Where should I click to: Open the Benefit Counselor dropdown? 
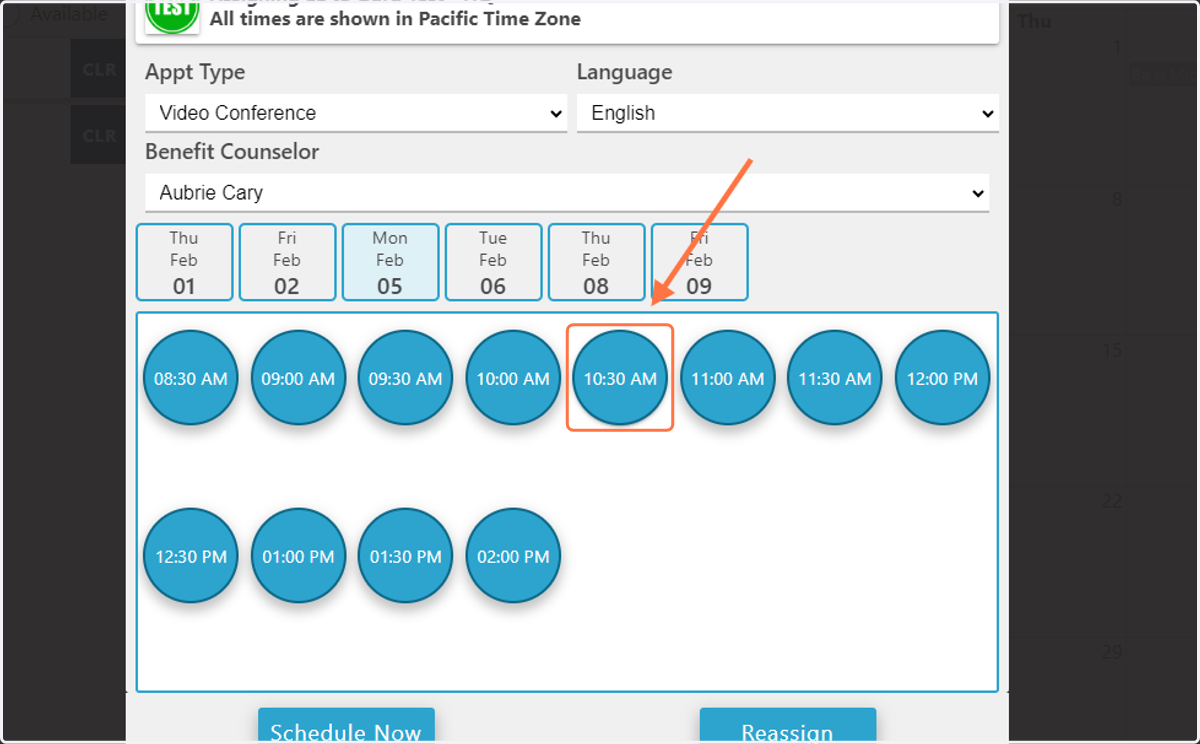(x=567, y=193)
